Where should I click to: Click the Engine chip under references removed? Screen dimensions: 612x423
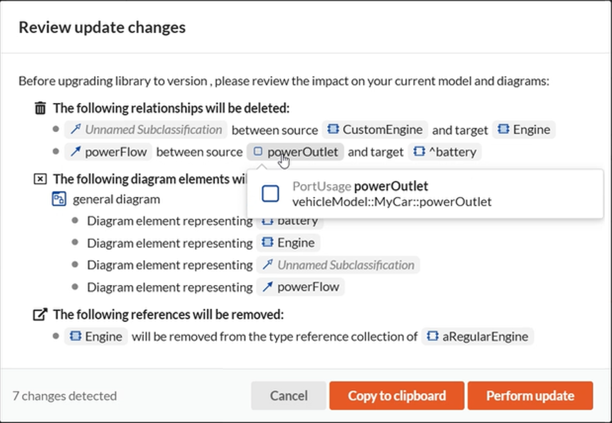click(x=96, y=337)
